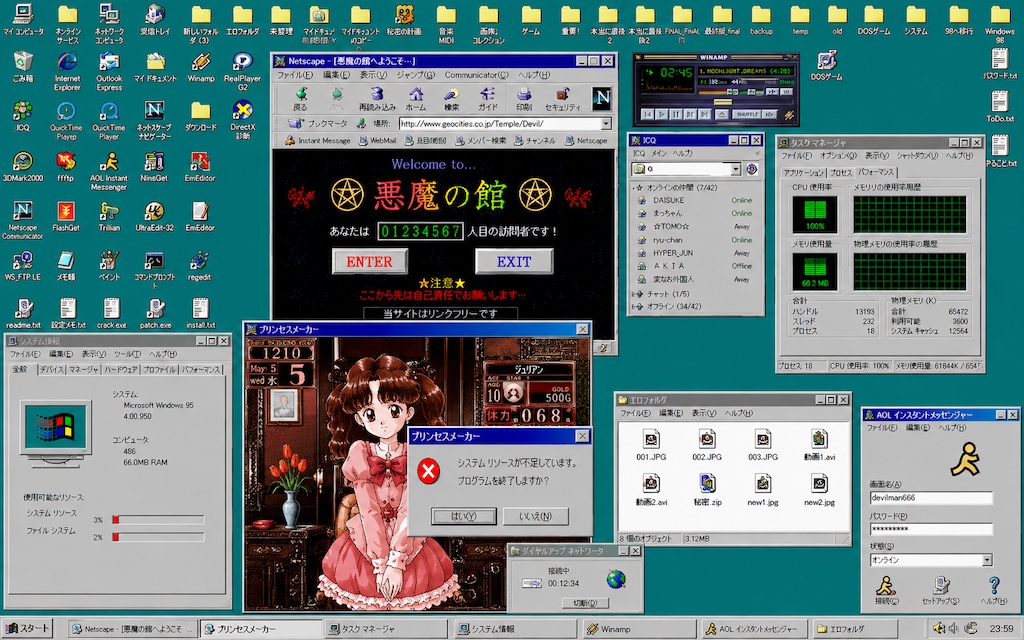
Task: Click いいえ(N) in the error dialog
Action: click(536, 516)
